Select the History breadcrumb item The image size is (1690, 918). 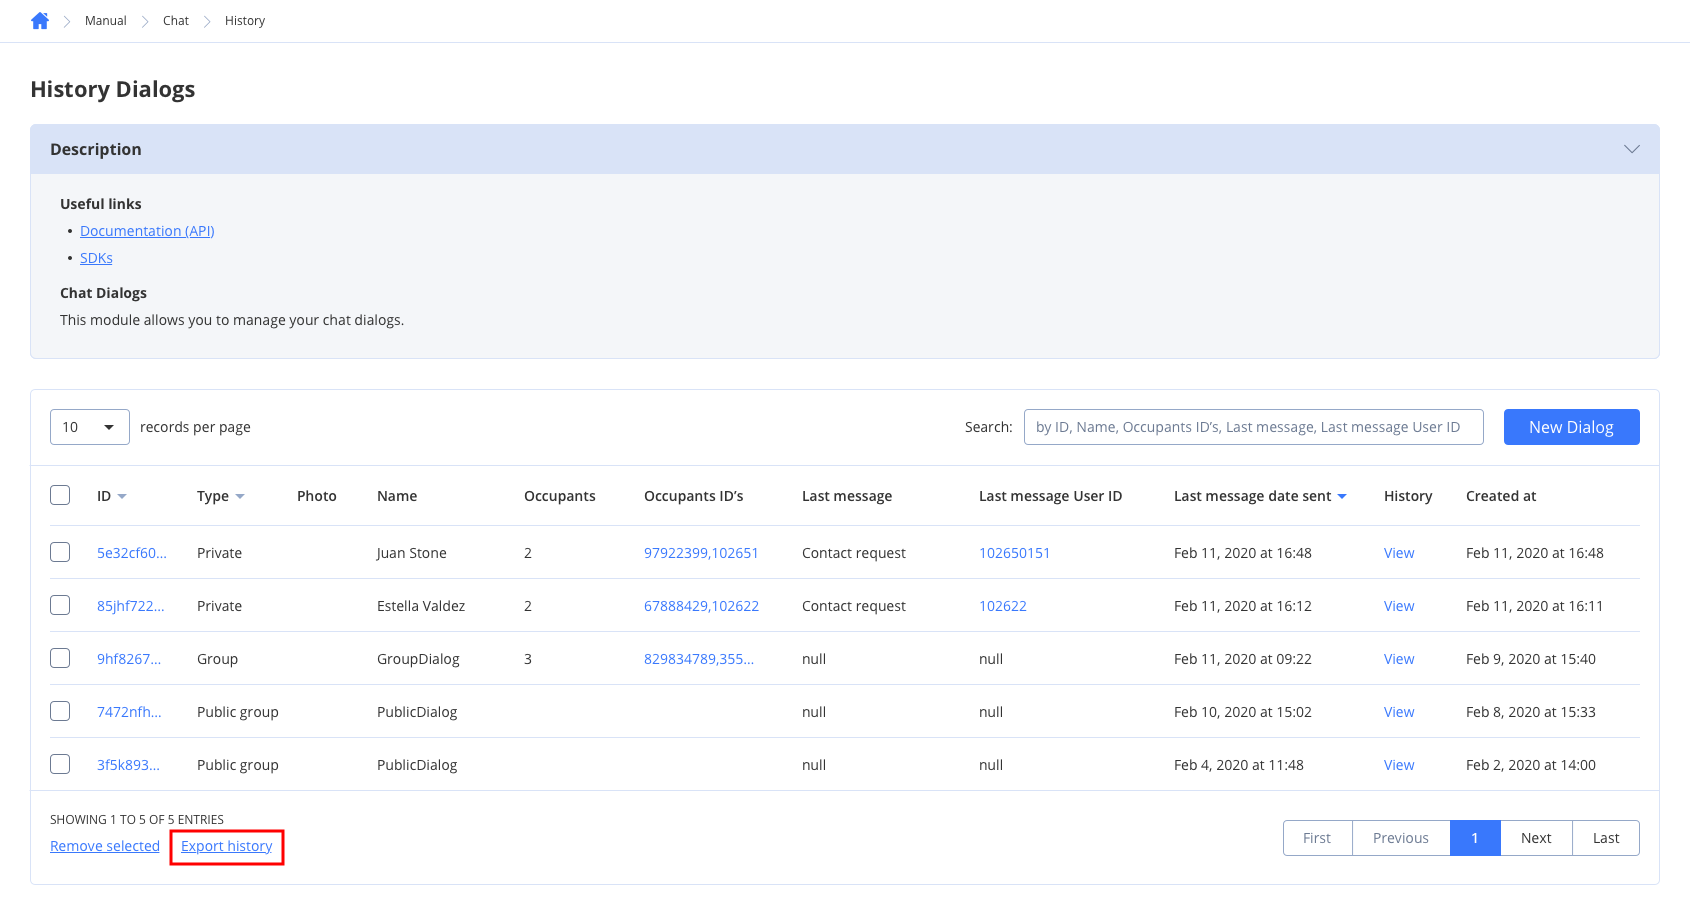(245, 21)
